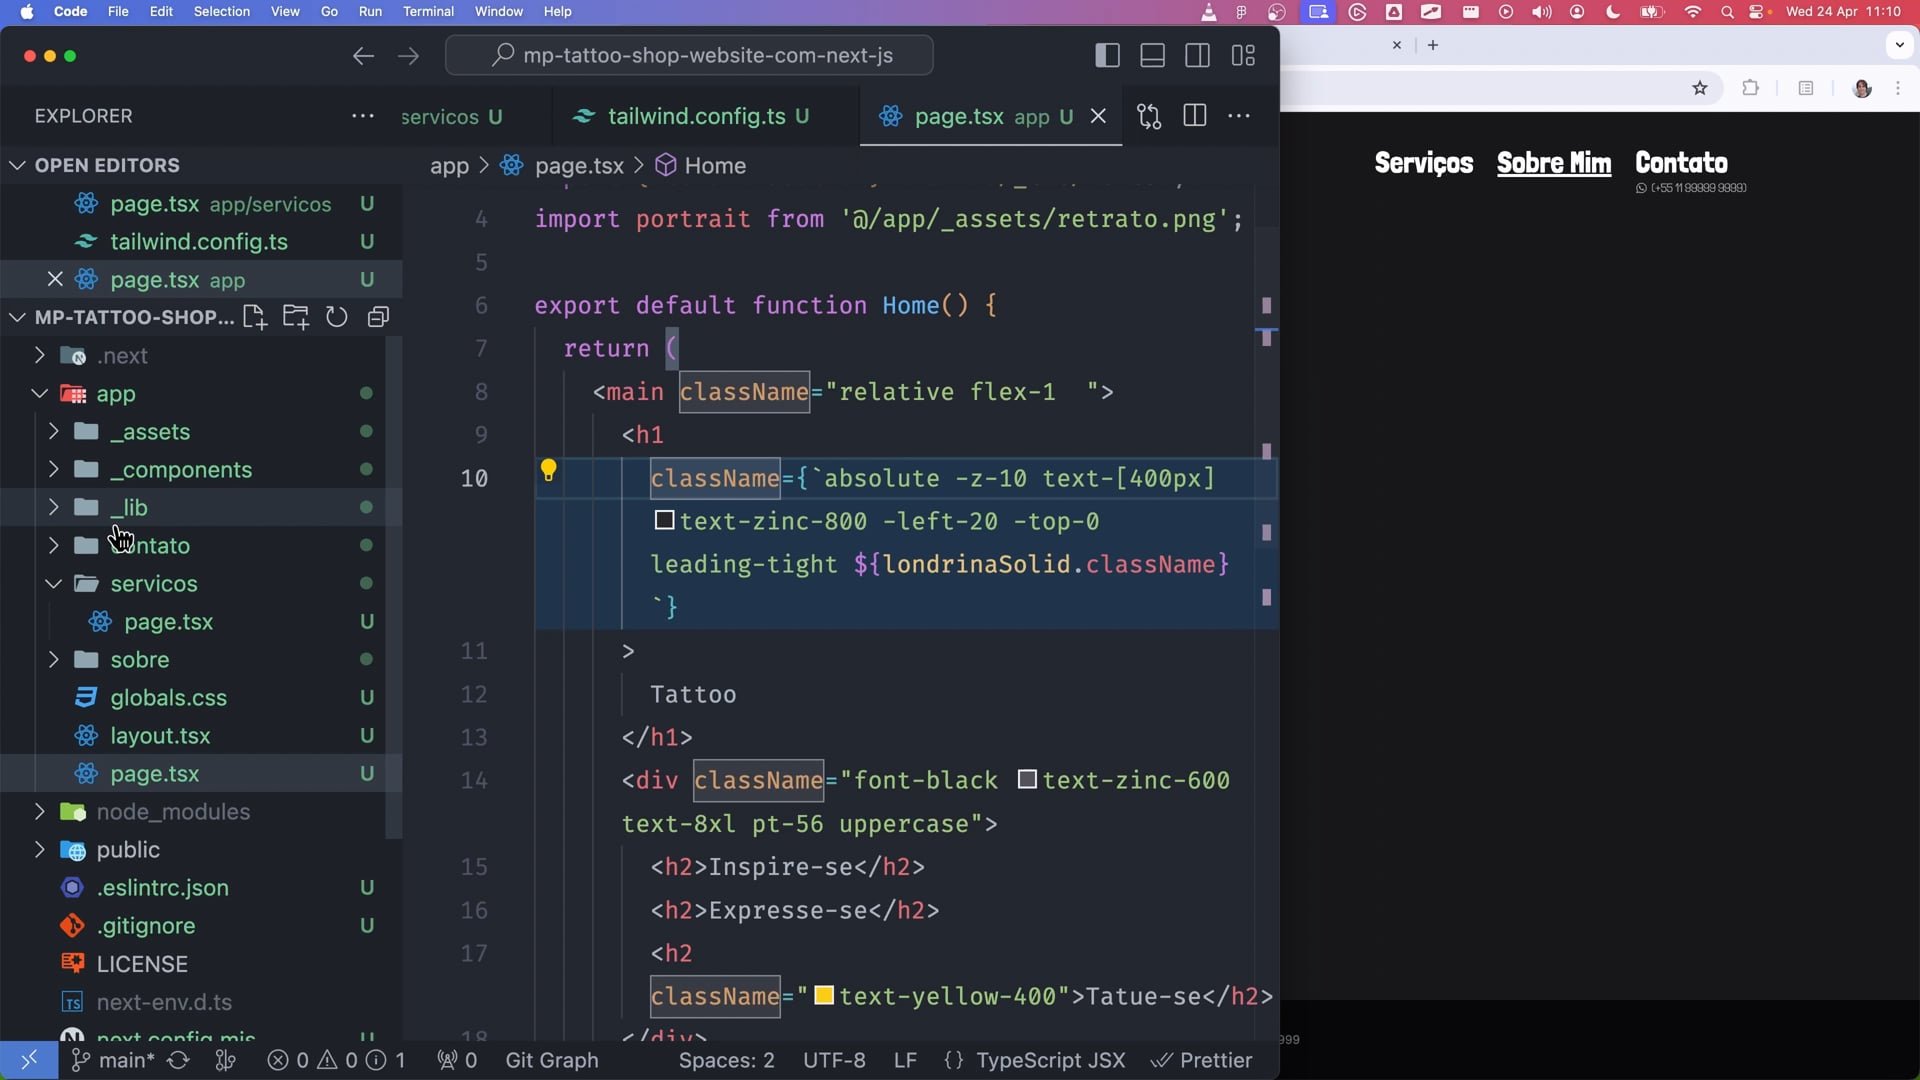The height and width of the screenshot is (1080, 1920).
Task: Open the Split Editor Right icon
Action: pyautogui.click(x=1194, y=116)
